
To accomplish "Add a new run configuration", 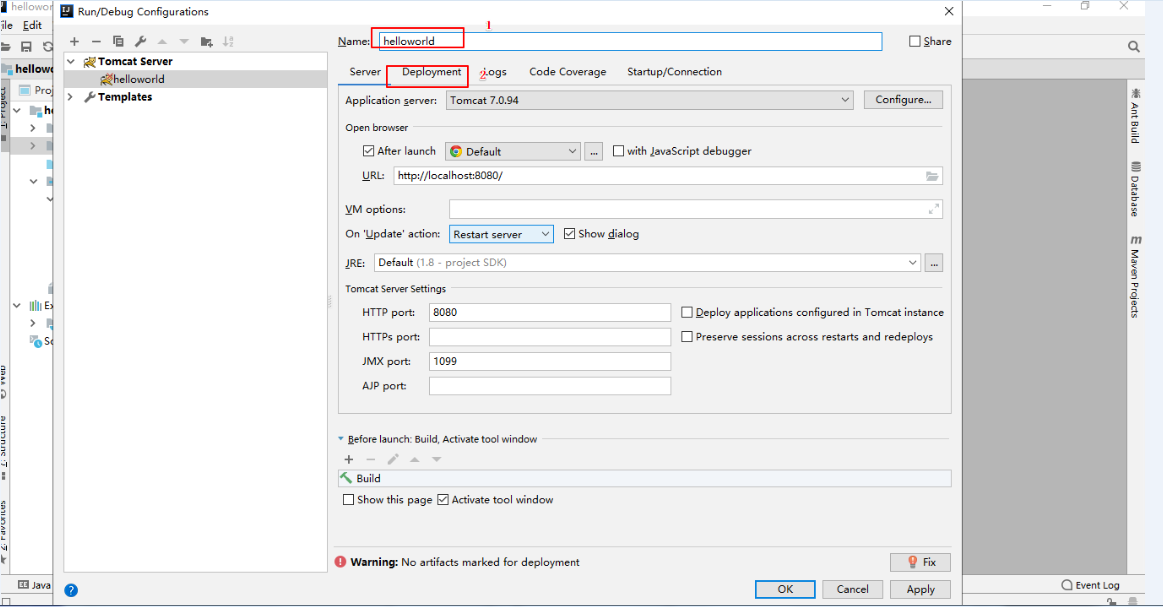I will (74, 42).
